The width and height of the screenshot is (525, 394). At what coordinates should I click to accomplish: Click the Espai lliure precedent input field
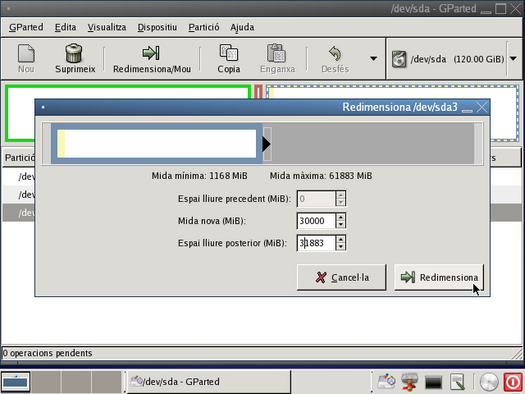pos(316,199)
